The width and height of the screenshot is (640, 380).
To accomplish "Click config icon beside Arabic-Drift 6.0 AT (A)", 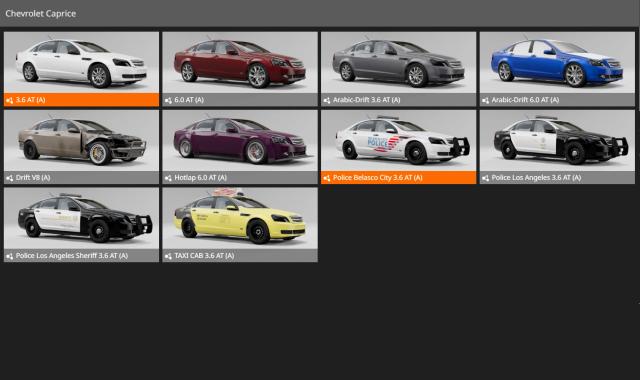I will point(485,100).
